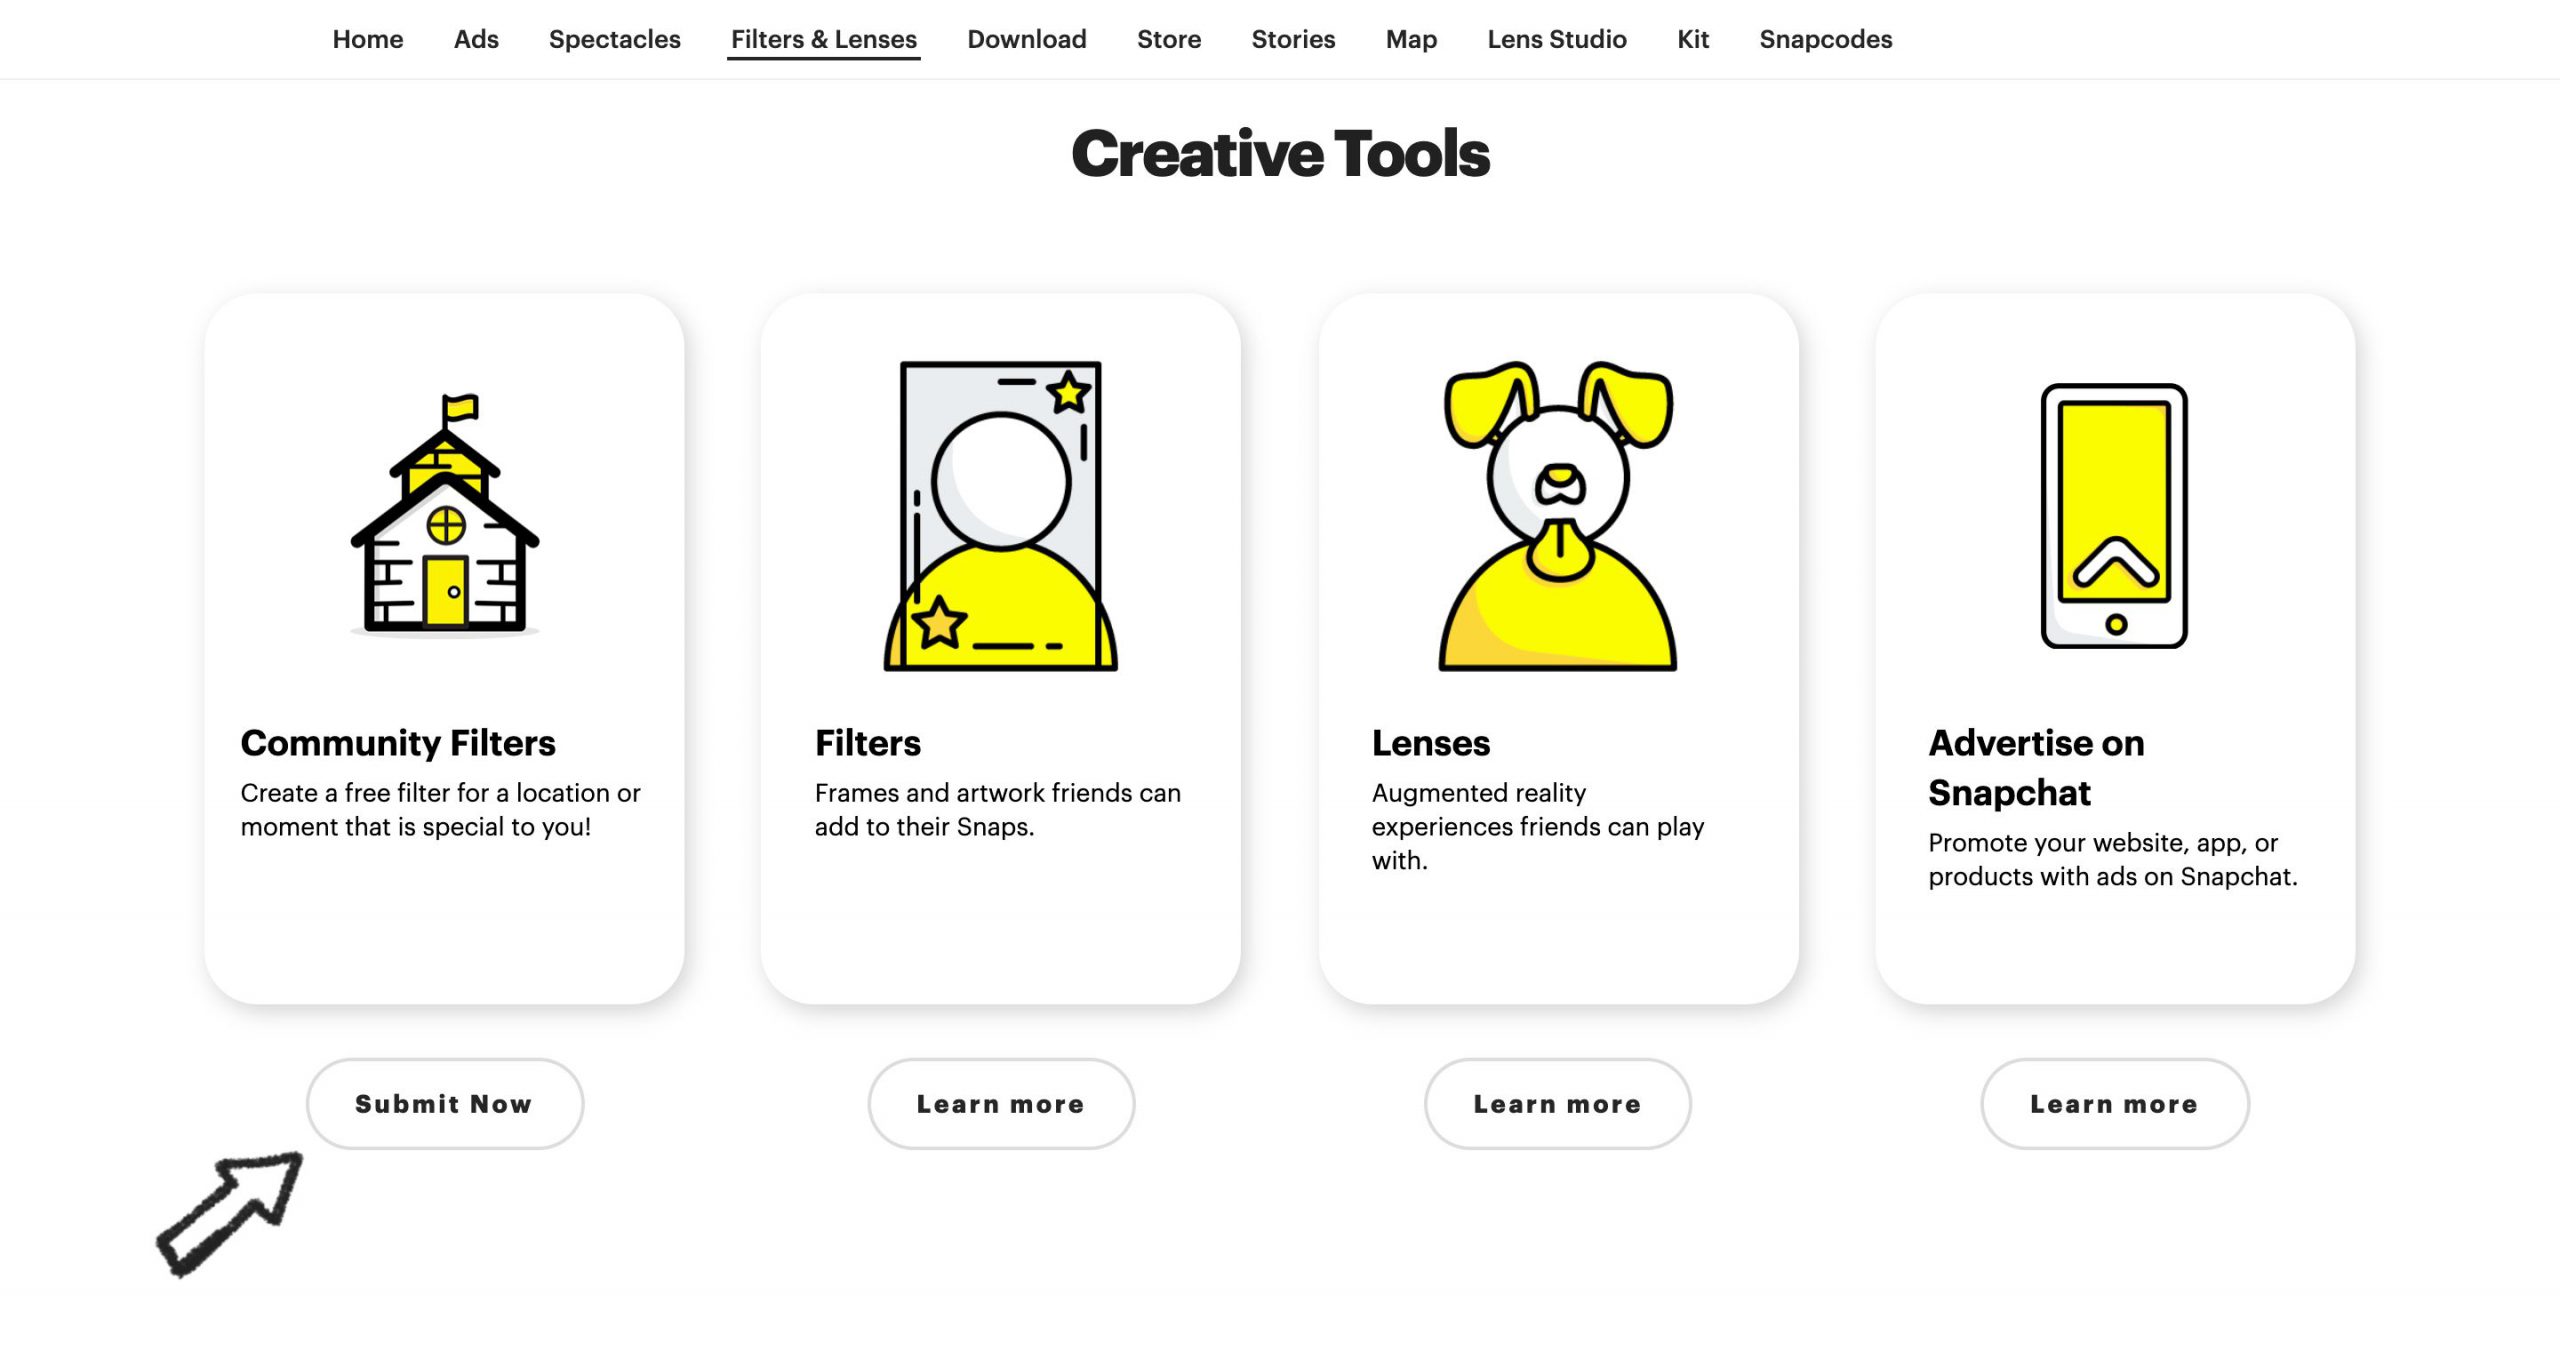Screen dimensions: 2560x1367
Task: Select the Filters & Lenses tab
Action: (823, 39)
